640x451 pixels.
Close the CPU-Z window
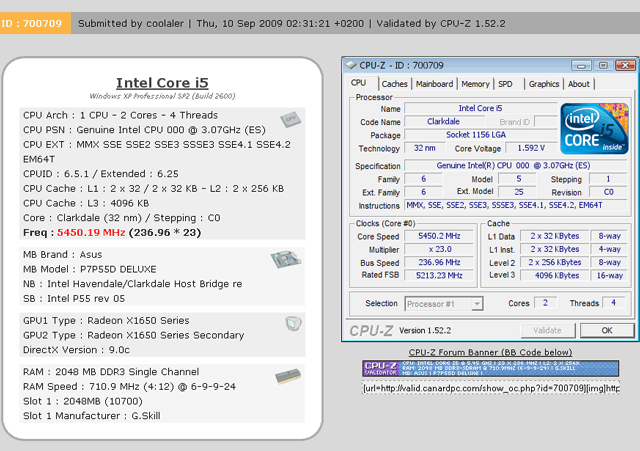coord(625,65)
